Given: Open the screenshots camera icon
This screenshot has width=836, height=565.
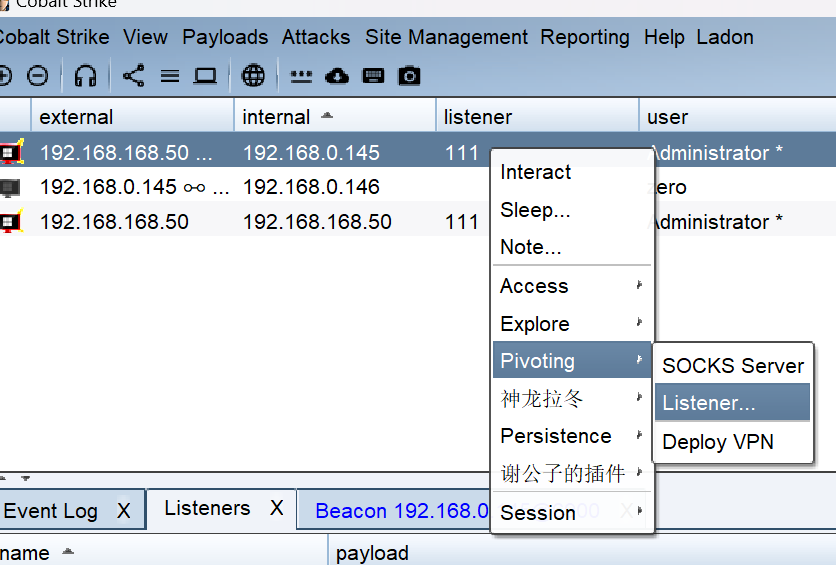Looking at the screenshot, I should [409, 75].
